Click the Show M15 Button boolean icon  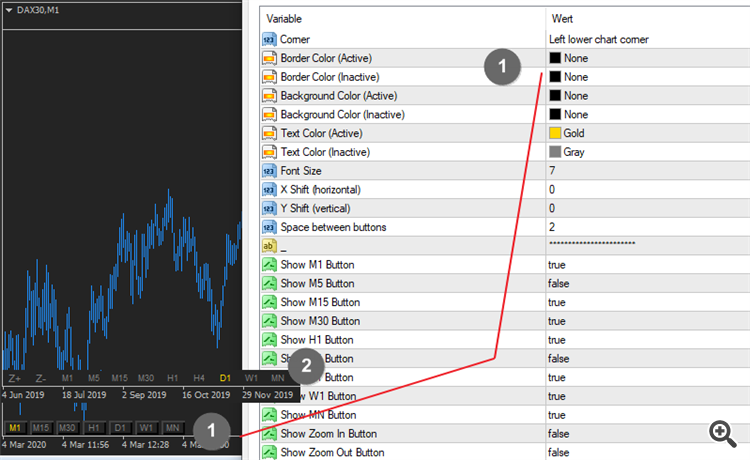click(x=269, y=302)
